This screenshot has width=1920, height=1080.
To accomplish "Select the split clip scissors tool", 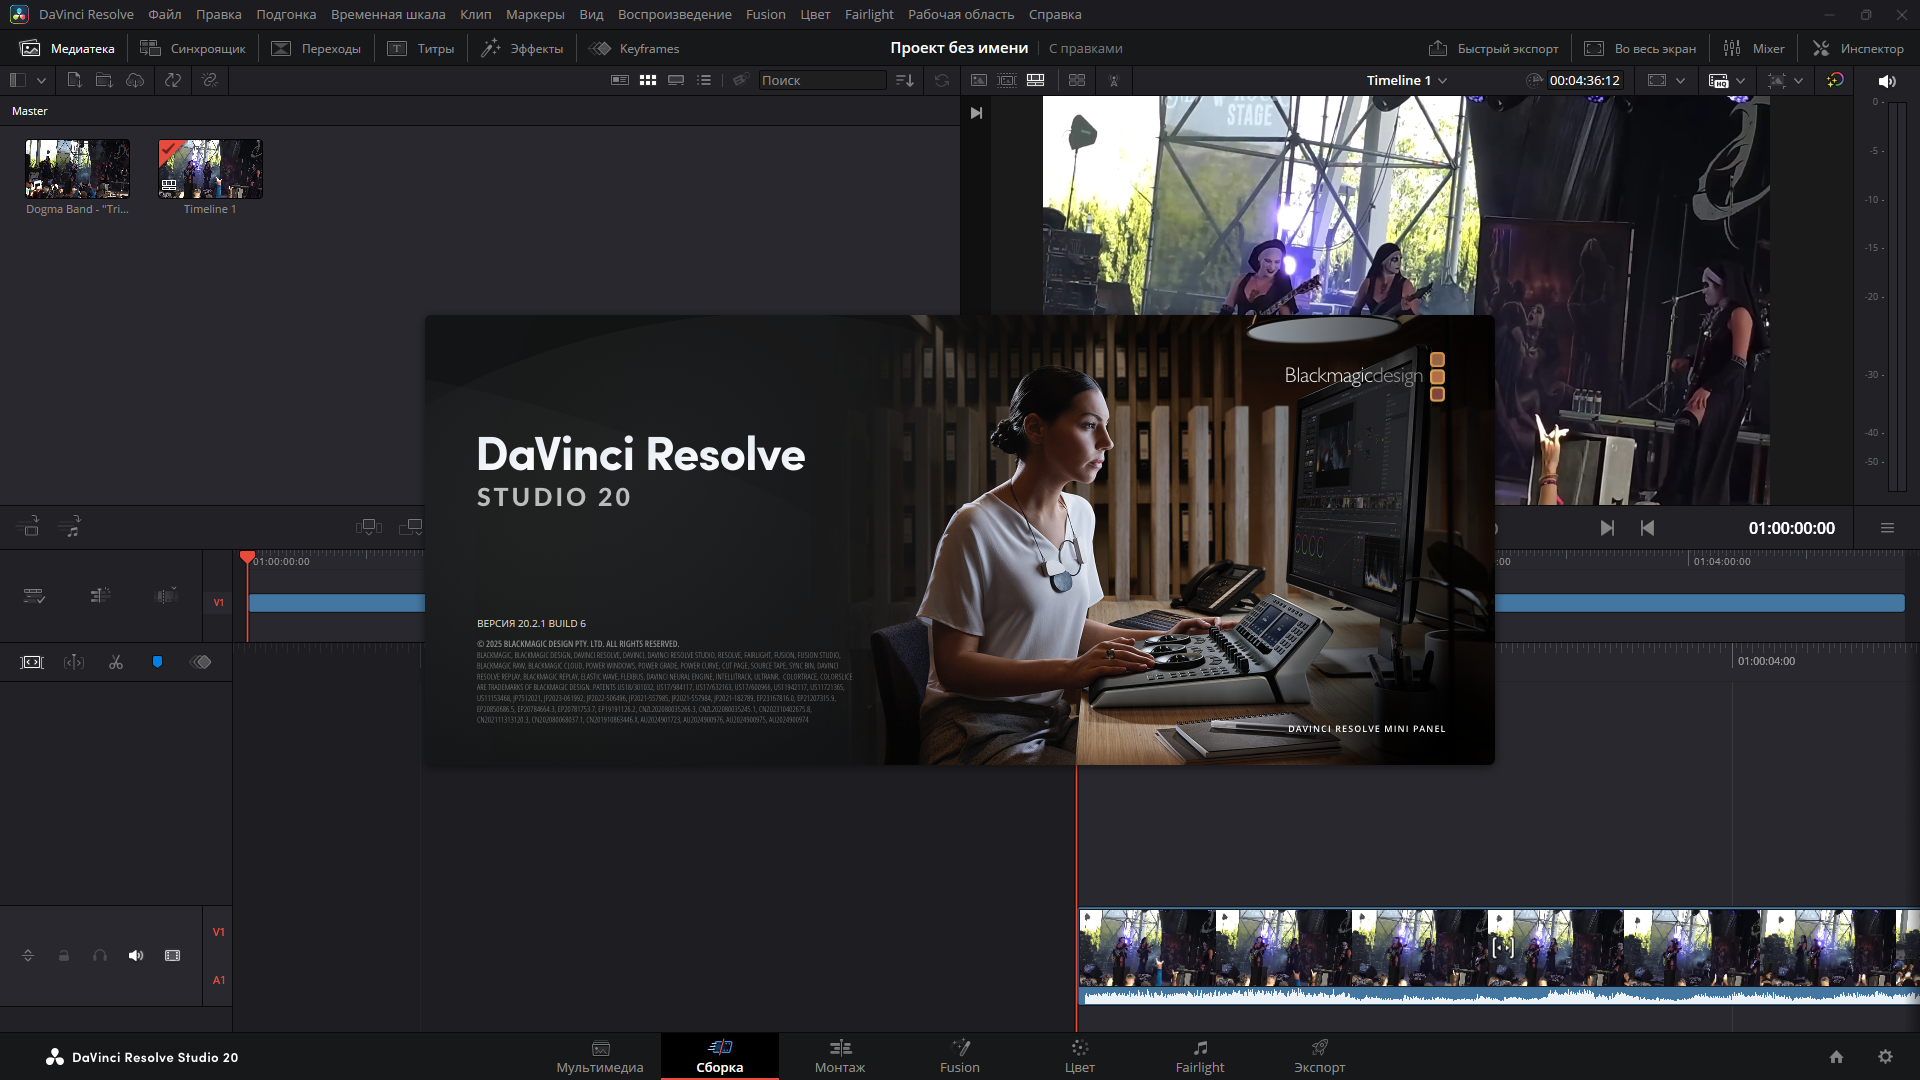I will (x=116, y=662).
